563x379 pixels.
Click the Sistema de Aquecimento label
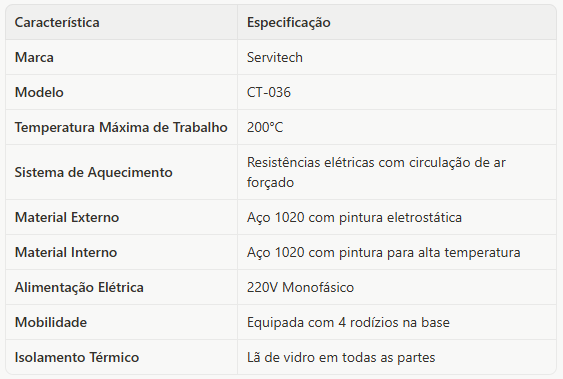93,172
